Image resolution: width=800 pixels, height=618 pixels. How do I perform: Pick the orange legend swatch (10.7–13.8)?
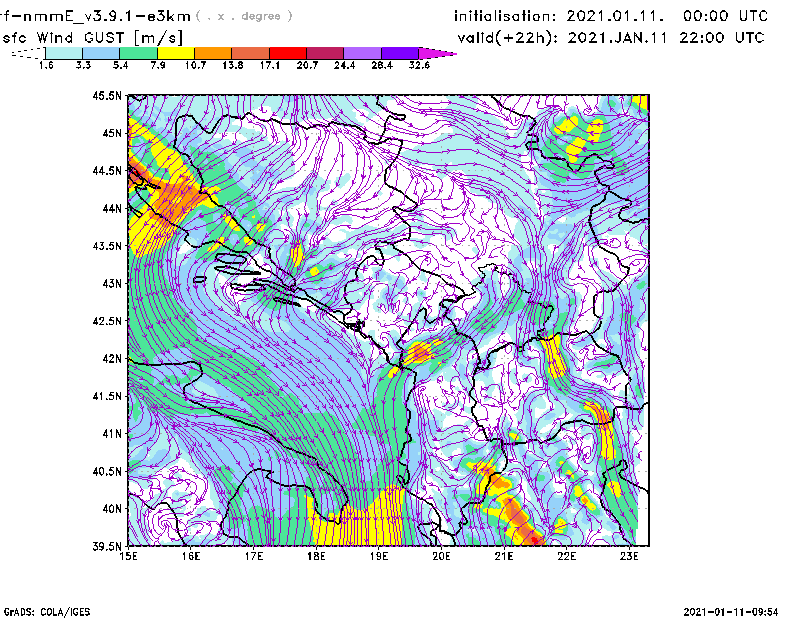click(214, 52)
